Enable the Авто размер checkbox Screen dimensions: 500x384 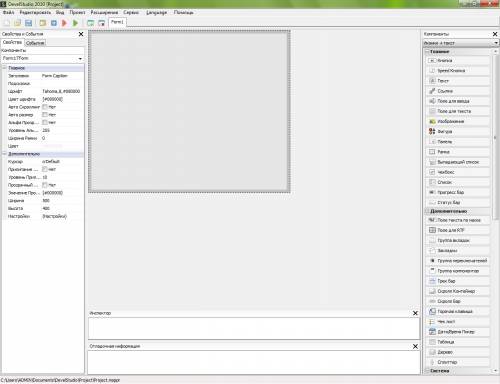coord(45,115)
